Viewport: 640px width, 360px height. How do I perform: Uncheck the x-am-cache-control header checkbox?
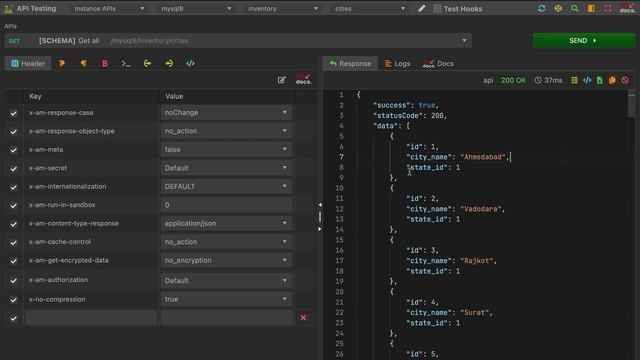tap(13, 242)
